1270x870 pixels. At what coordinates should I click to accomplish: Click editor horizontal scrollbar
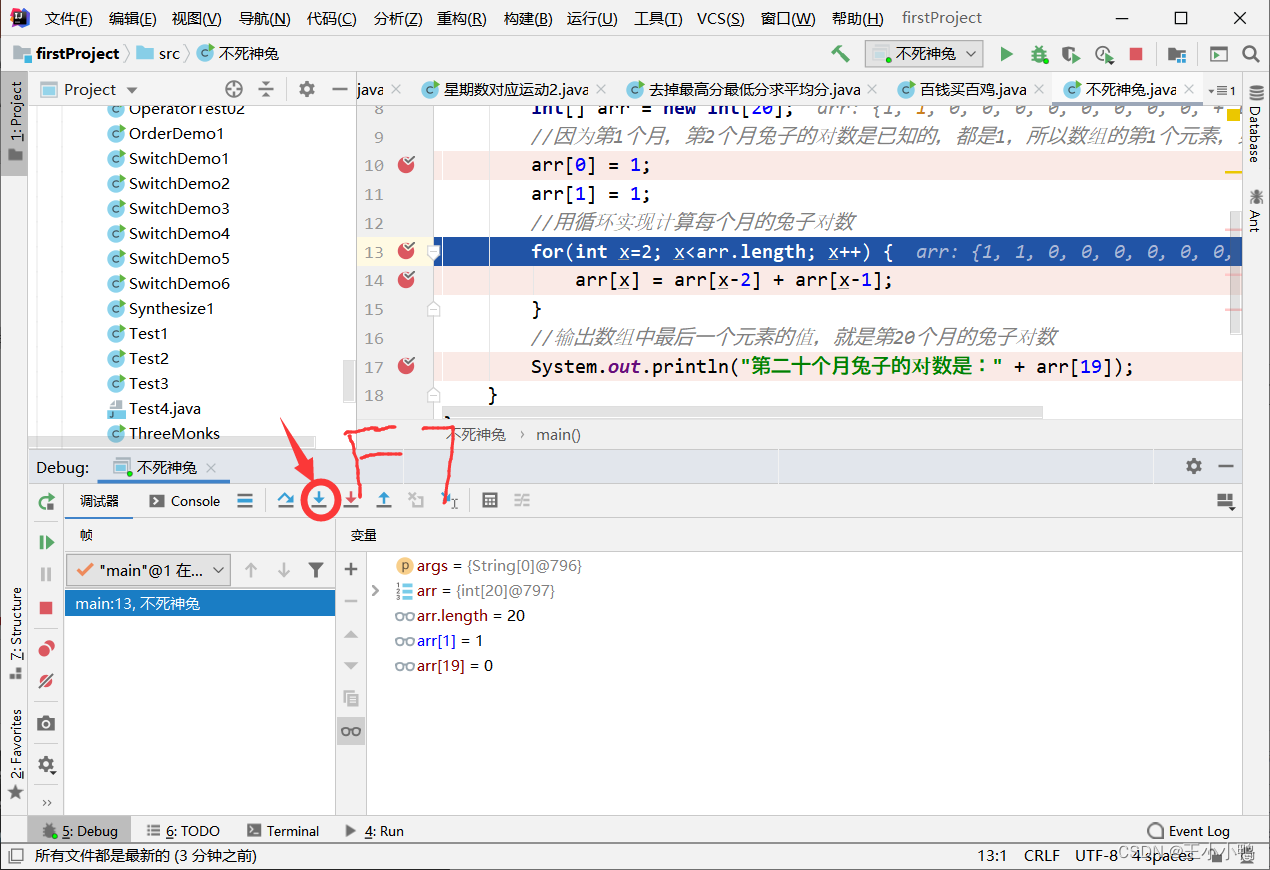coord(743,411)
